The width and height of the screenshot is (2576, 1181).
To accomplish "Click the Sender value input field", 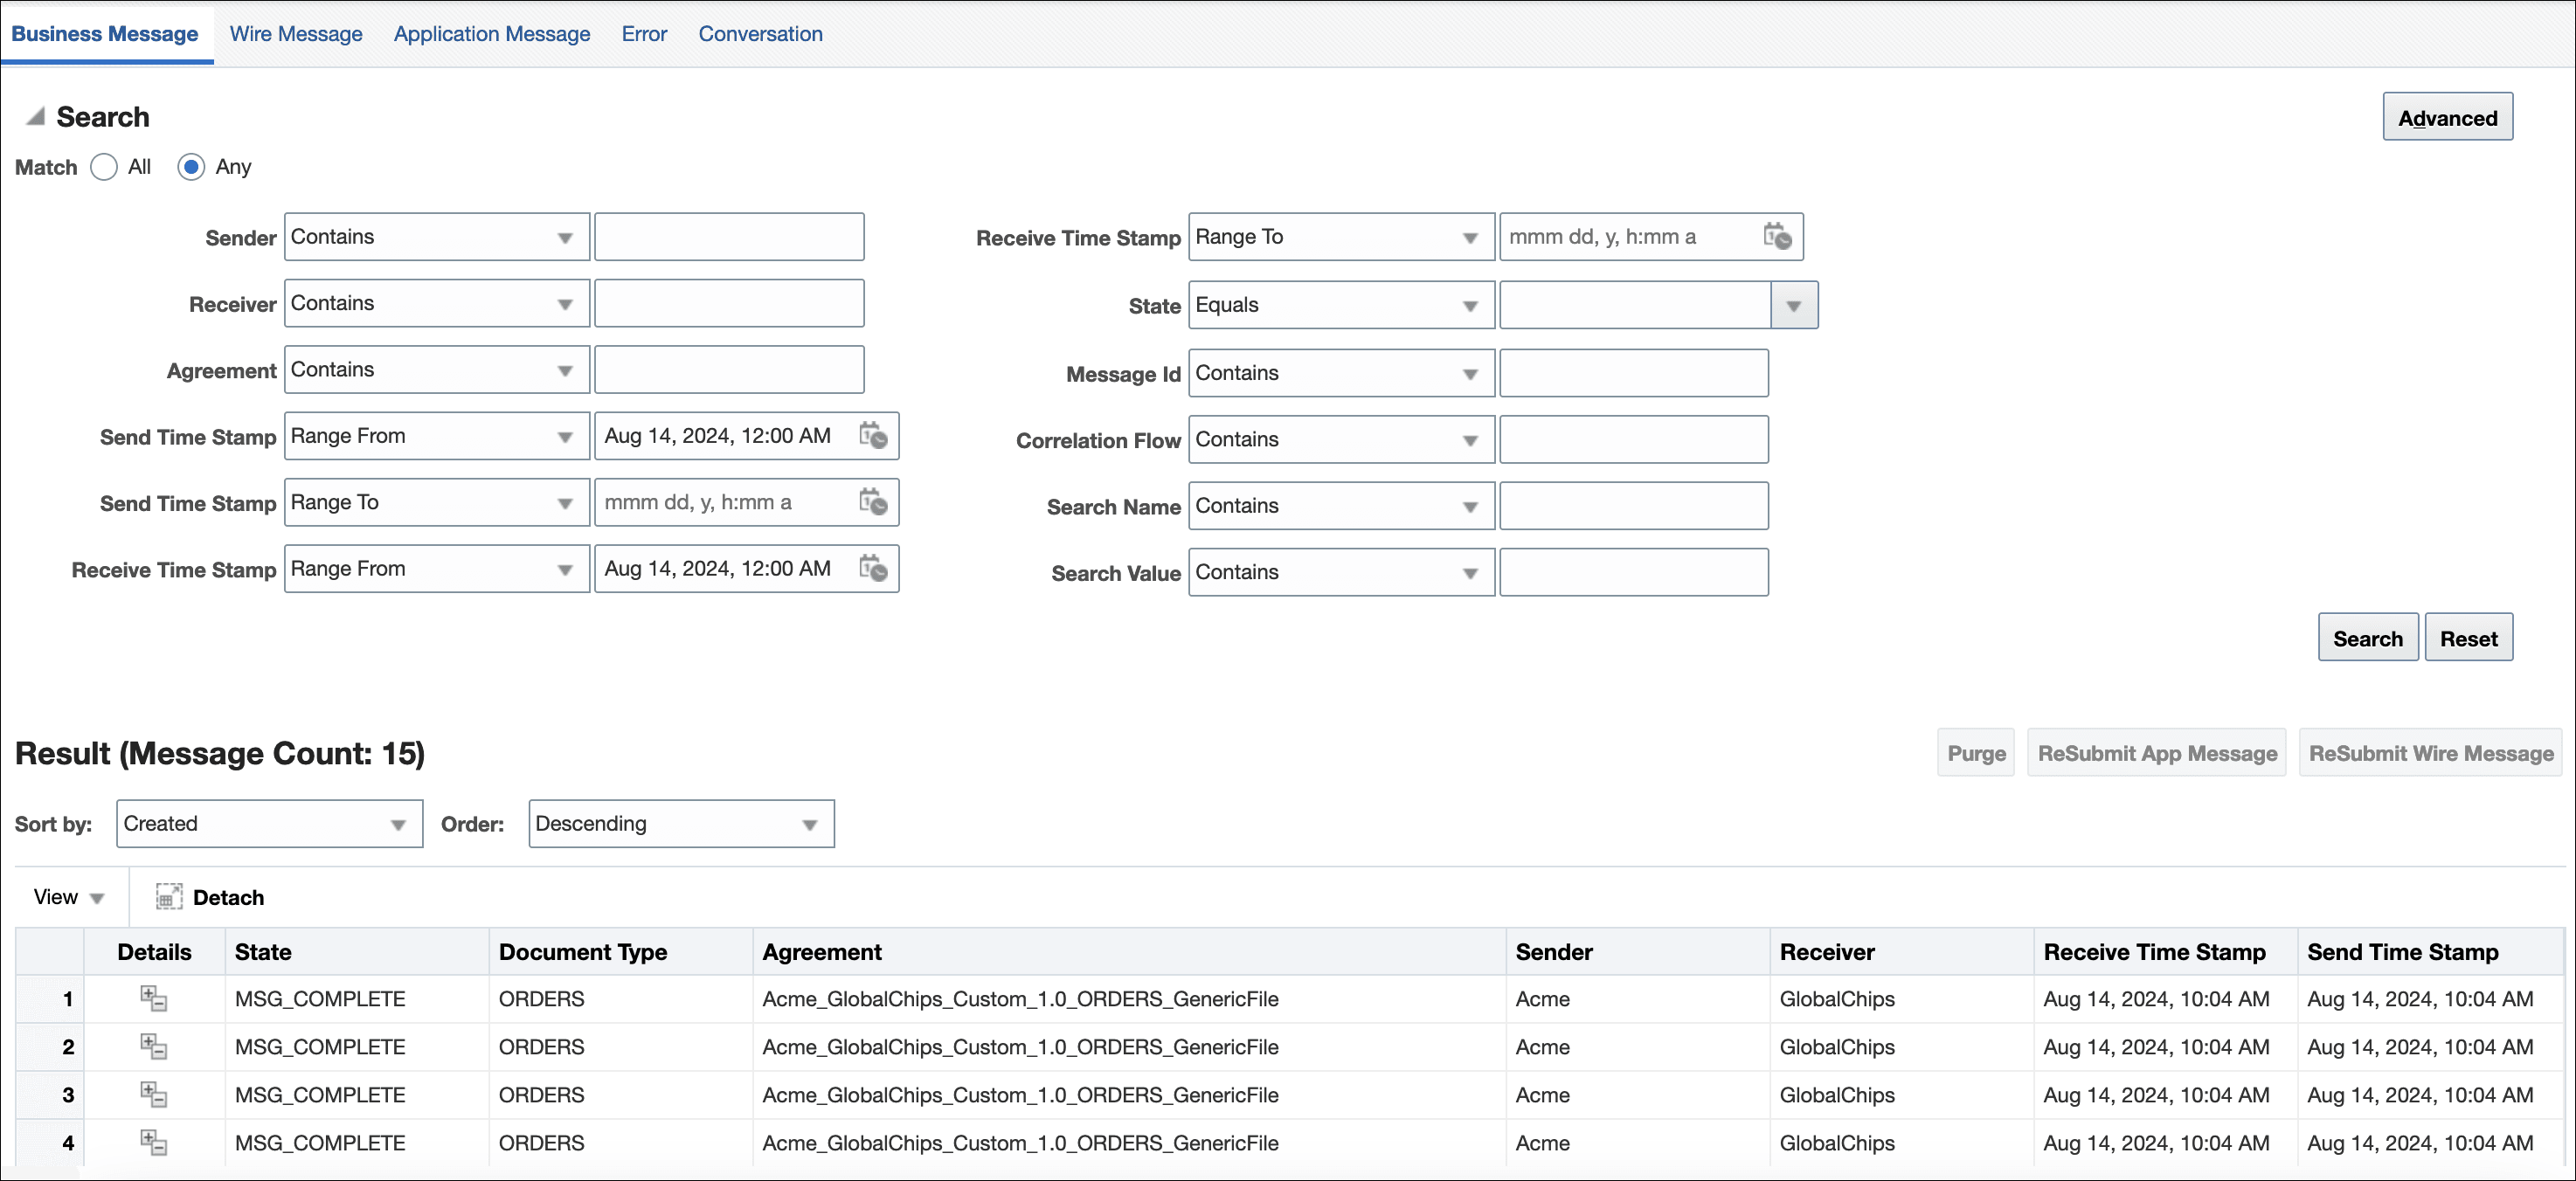I will click(729, 237).
